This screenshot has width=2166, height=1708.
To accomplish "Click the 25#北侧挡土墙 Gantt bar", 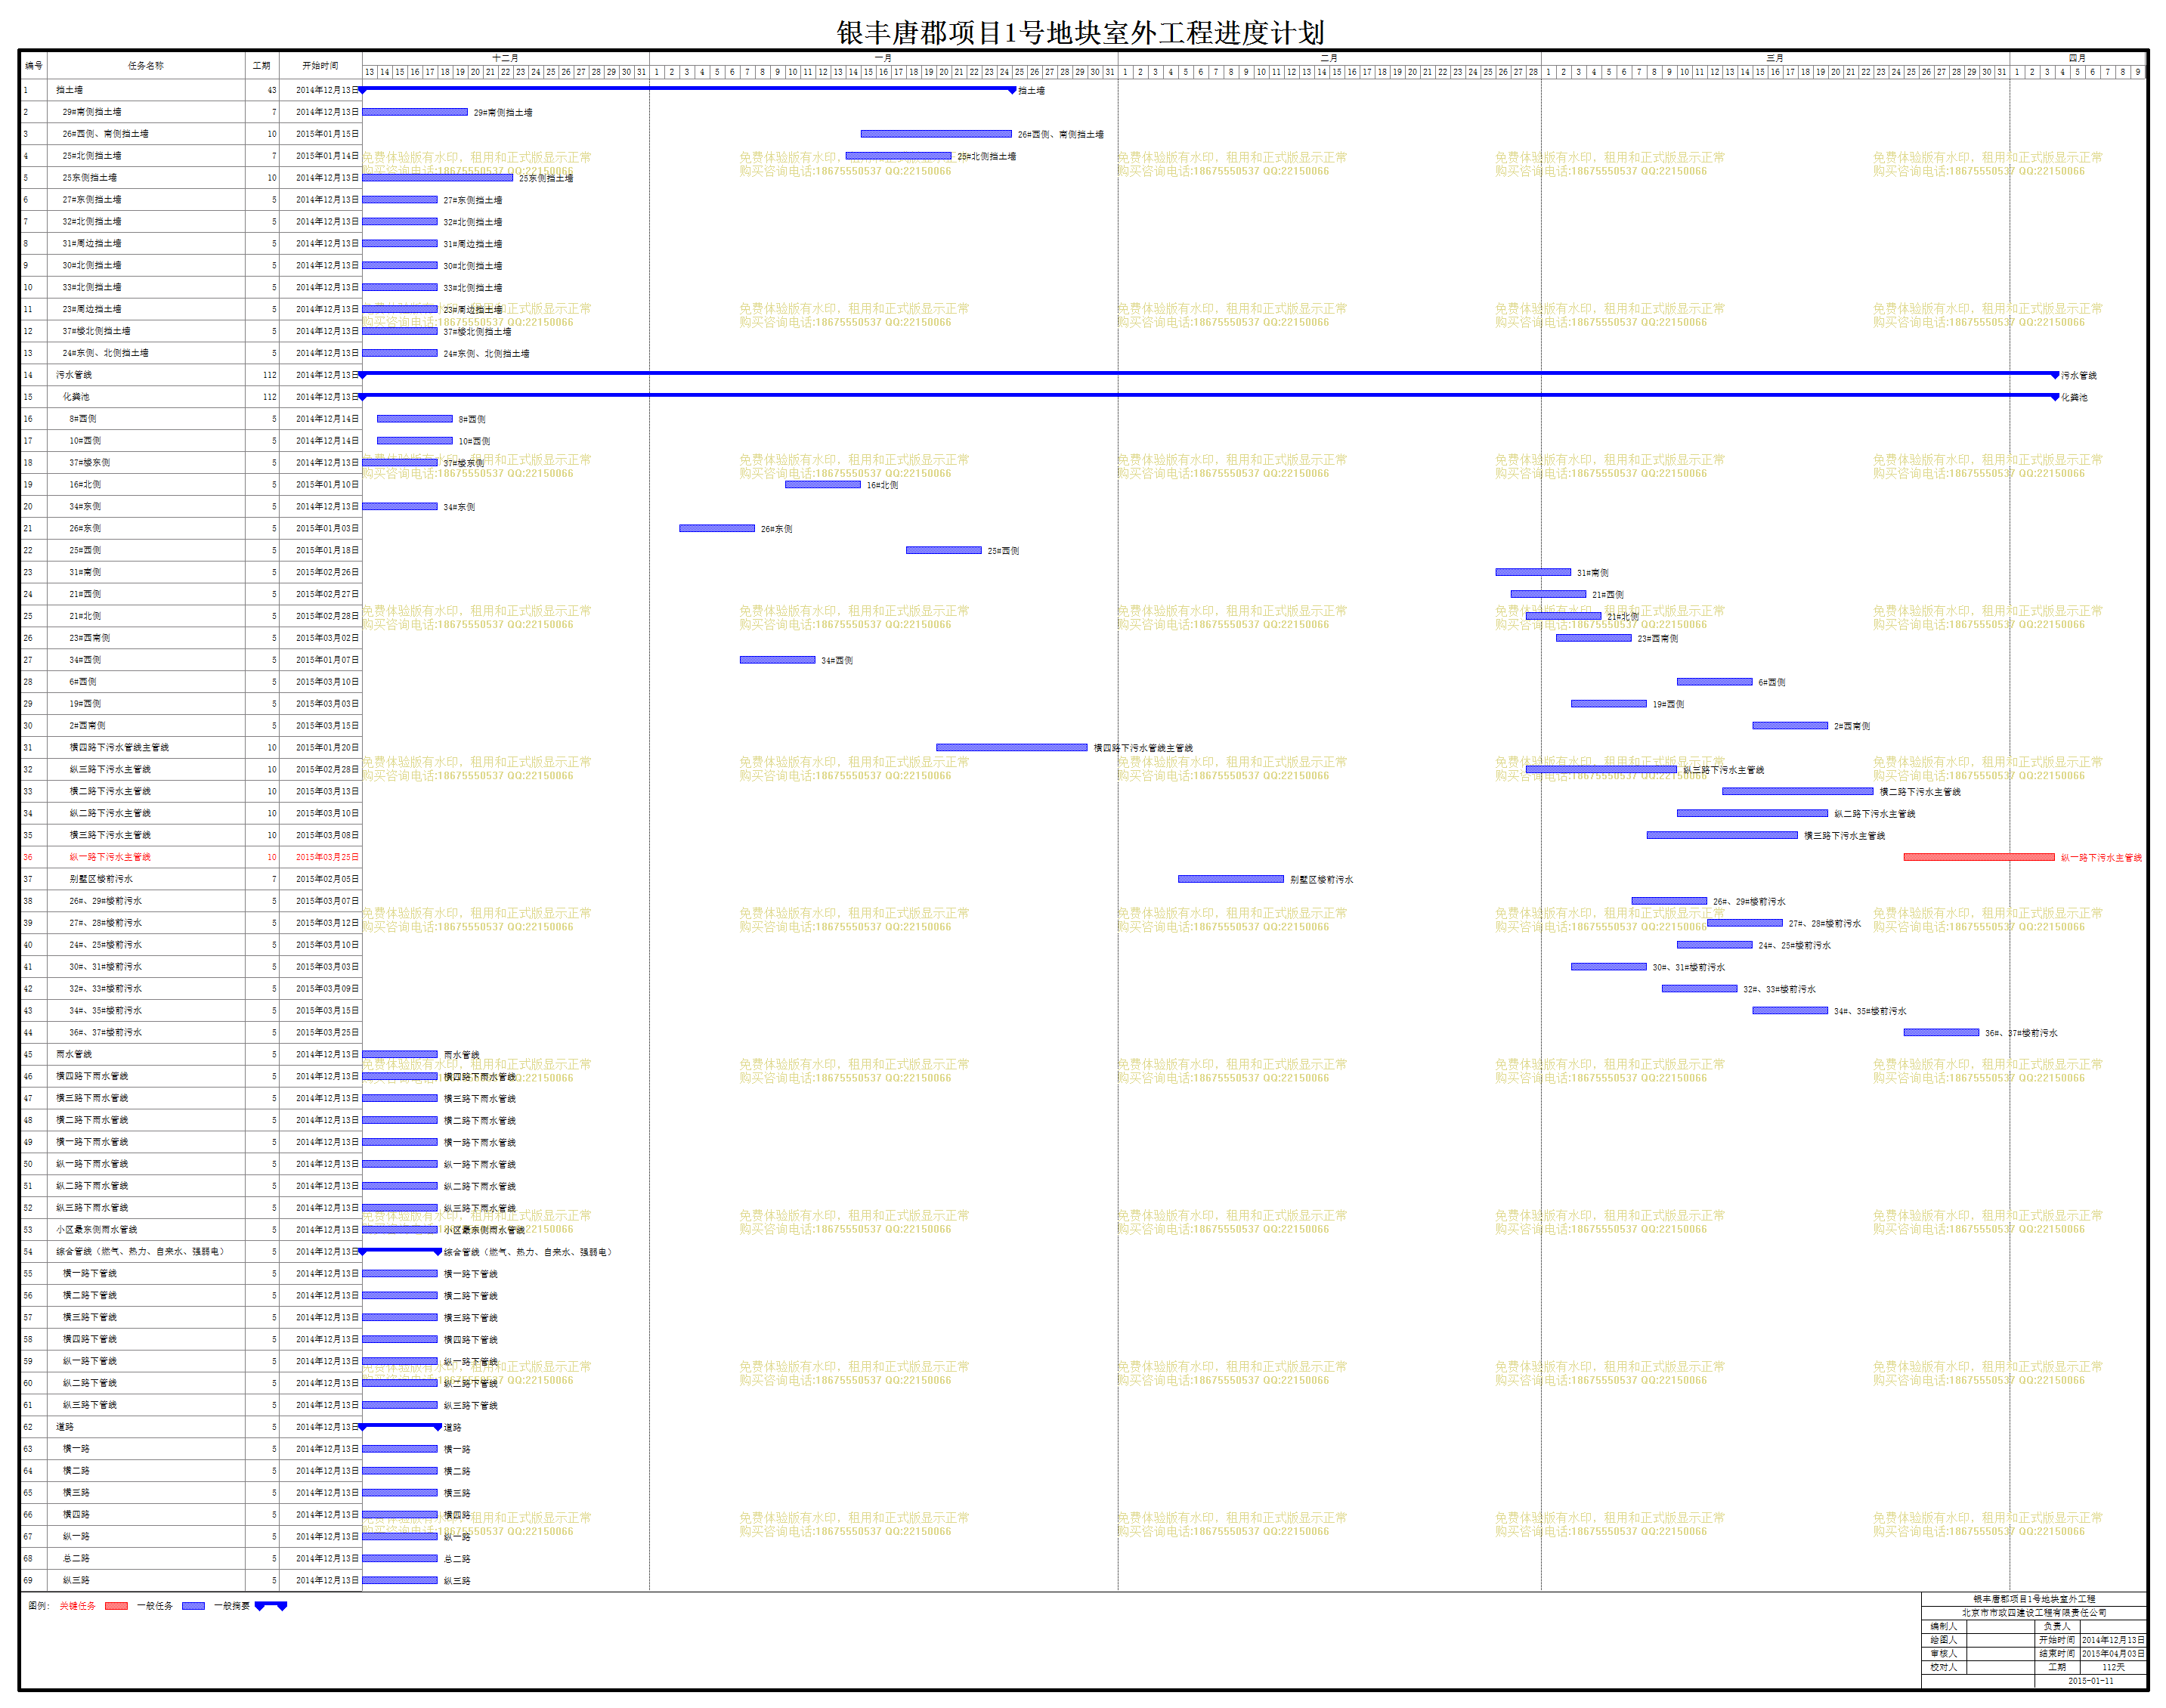I will tap(898, 156).
